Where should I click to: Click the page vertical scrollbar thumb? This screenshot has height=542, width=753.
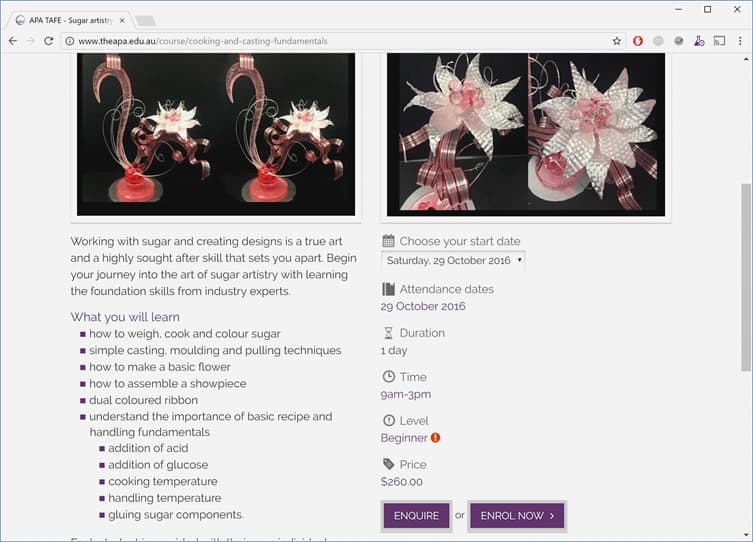tap(745, 300)
